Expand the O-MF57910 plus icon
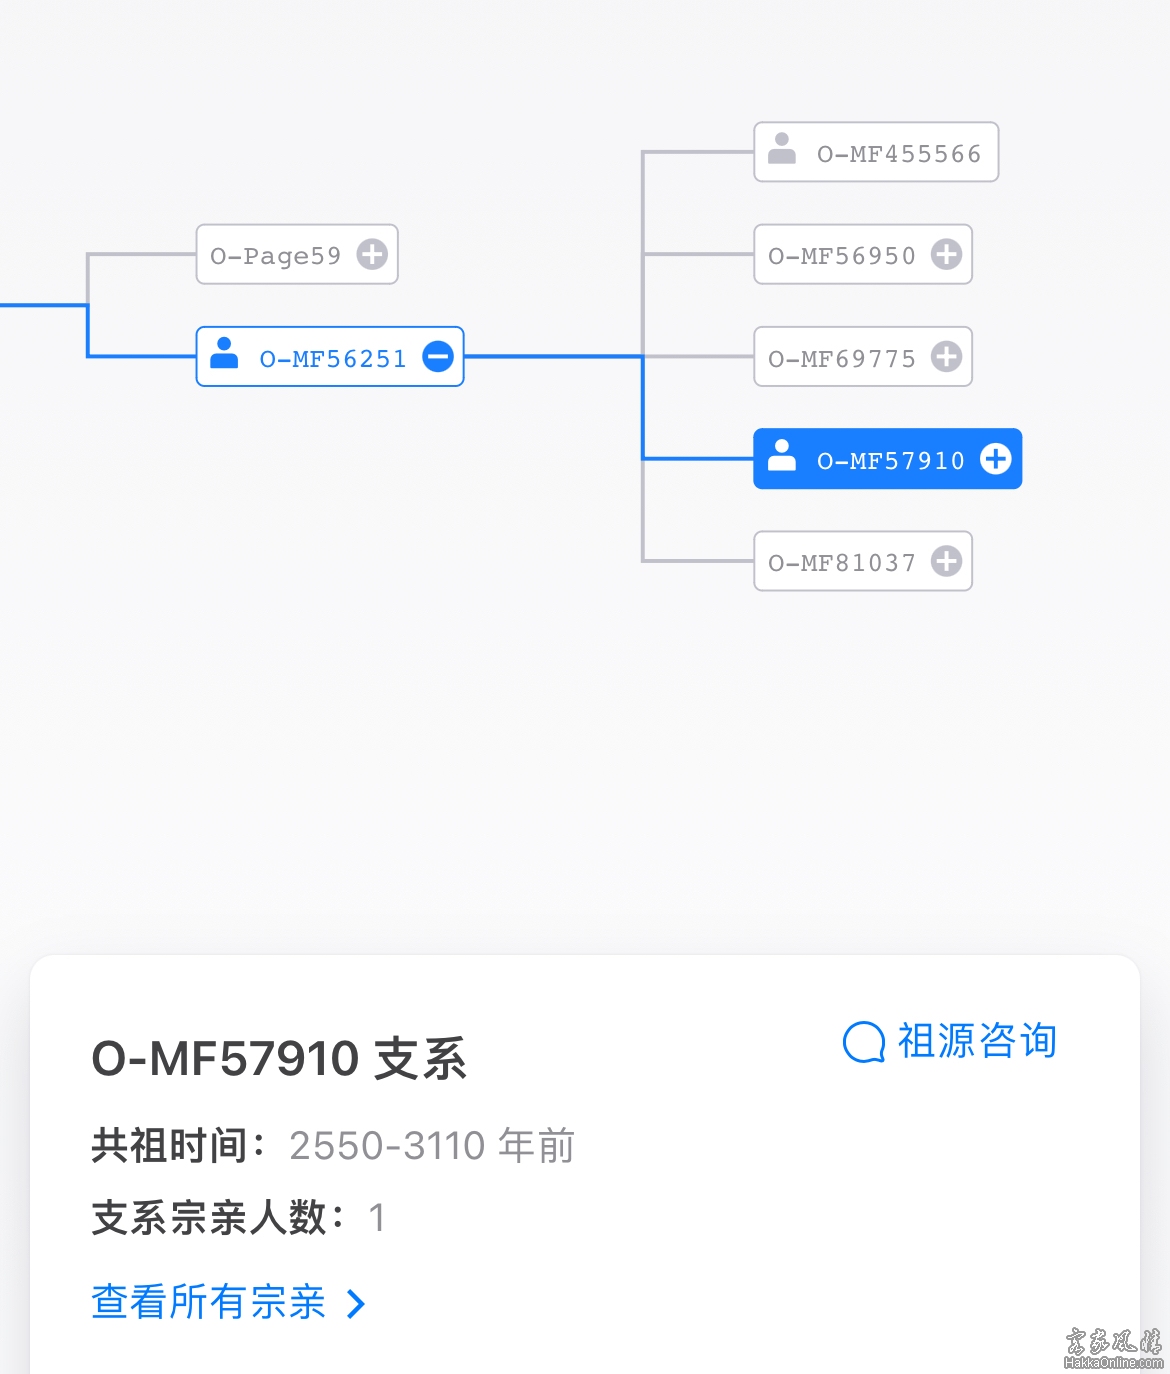The height and width of the screenshot is (1374, 1170). click(995, 459)
